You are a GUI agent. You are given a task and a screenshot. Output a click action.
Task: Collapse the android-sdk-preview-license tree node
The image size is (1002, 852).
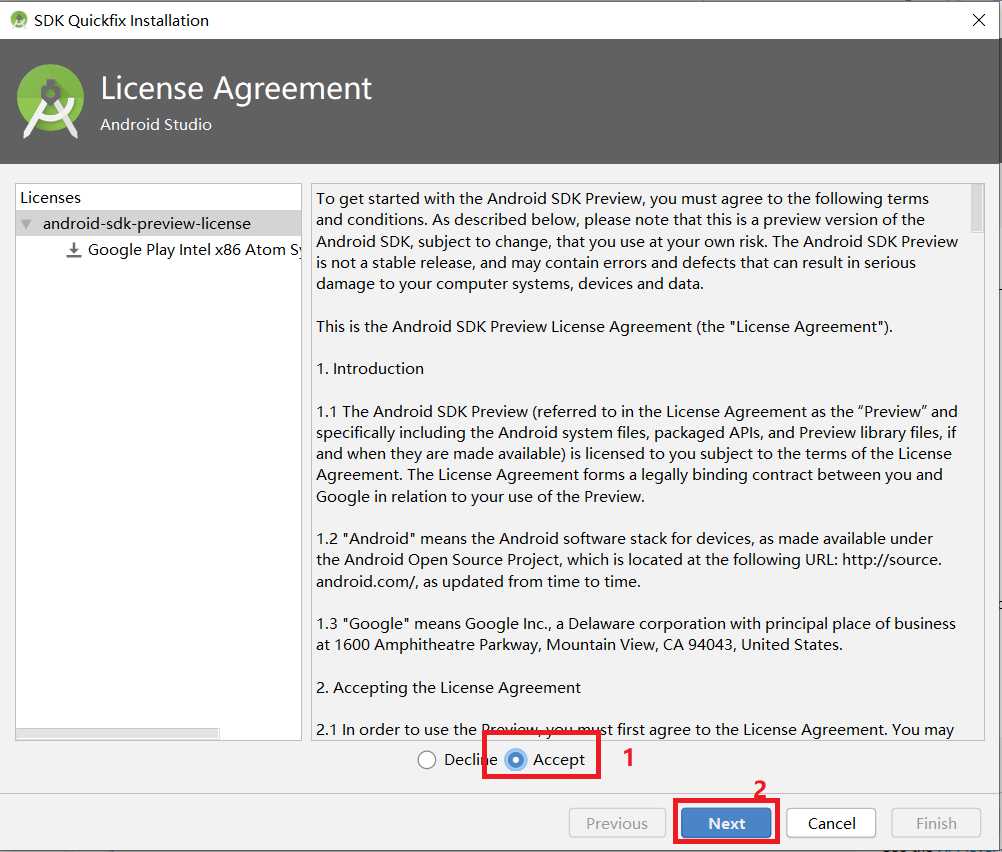(26, 224)
